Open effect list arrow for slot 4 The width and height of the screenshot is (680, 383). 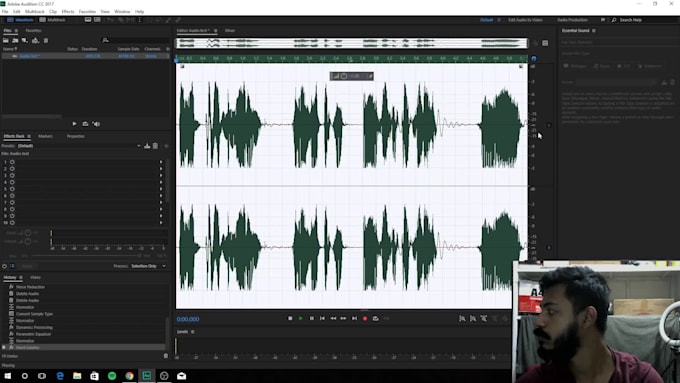tap(161, 182)
